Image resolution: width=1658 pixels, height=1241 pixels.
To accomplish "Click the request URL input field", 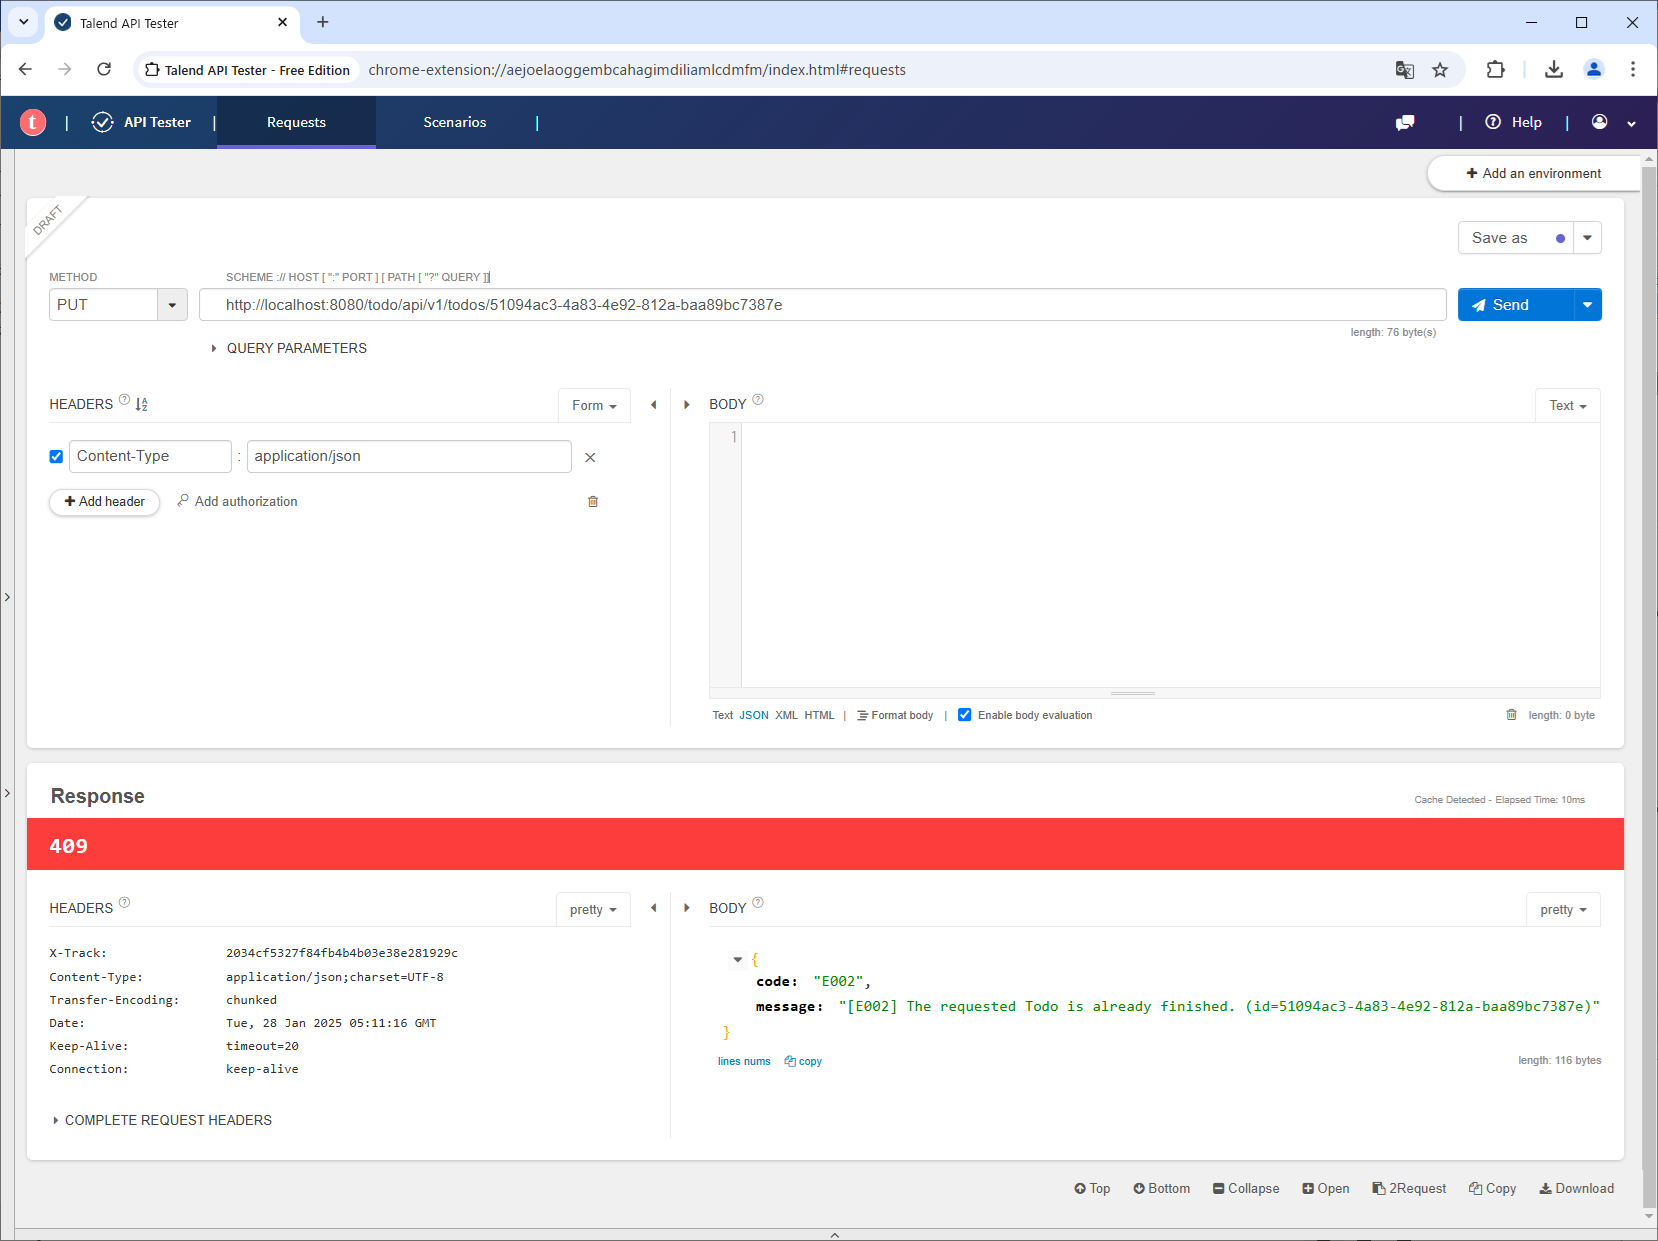I will pos(820,305).
